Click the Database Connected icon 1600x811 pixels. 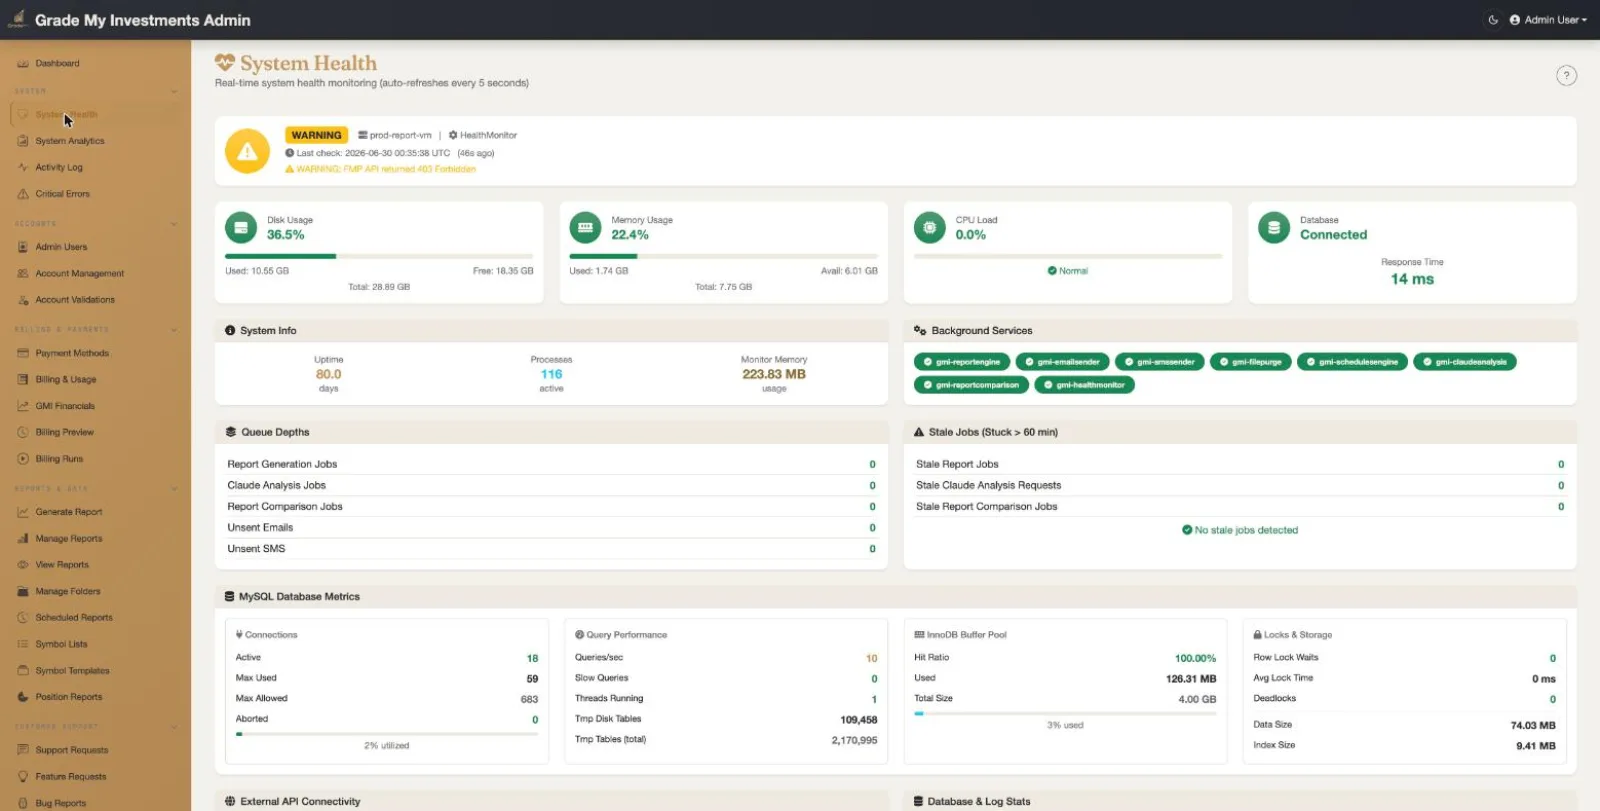click(x=1273, y=228)
